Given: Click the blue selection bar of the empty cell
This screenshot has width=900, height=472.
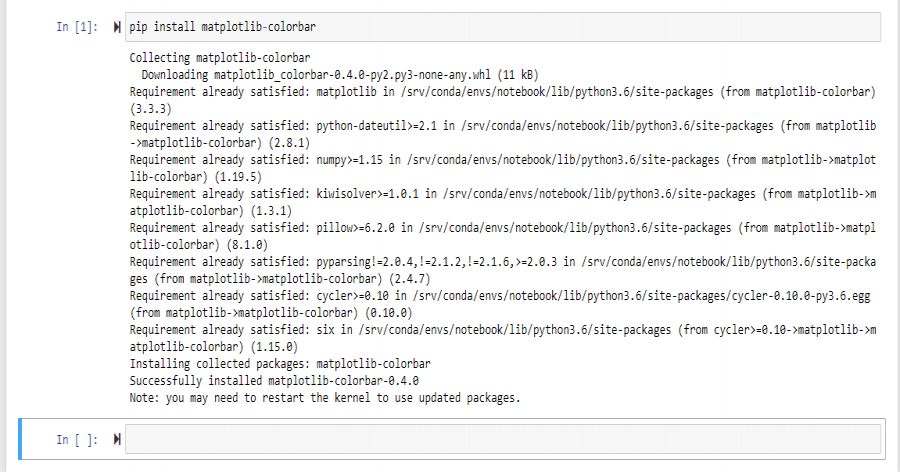Looking at the screenshot, I should pyautogui.click(x=21, y=439).
